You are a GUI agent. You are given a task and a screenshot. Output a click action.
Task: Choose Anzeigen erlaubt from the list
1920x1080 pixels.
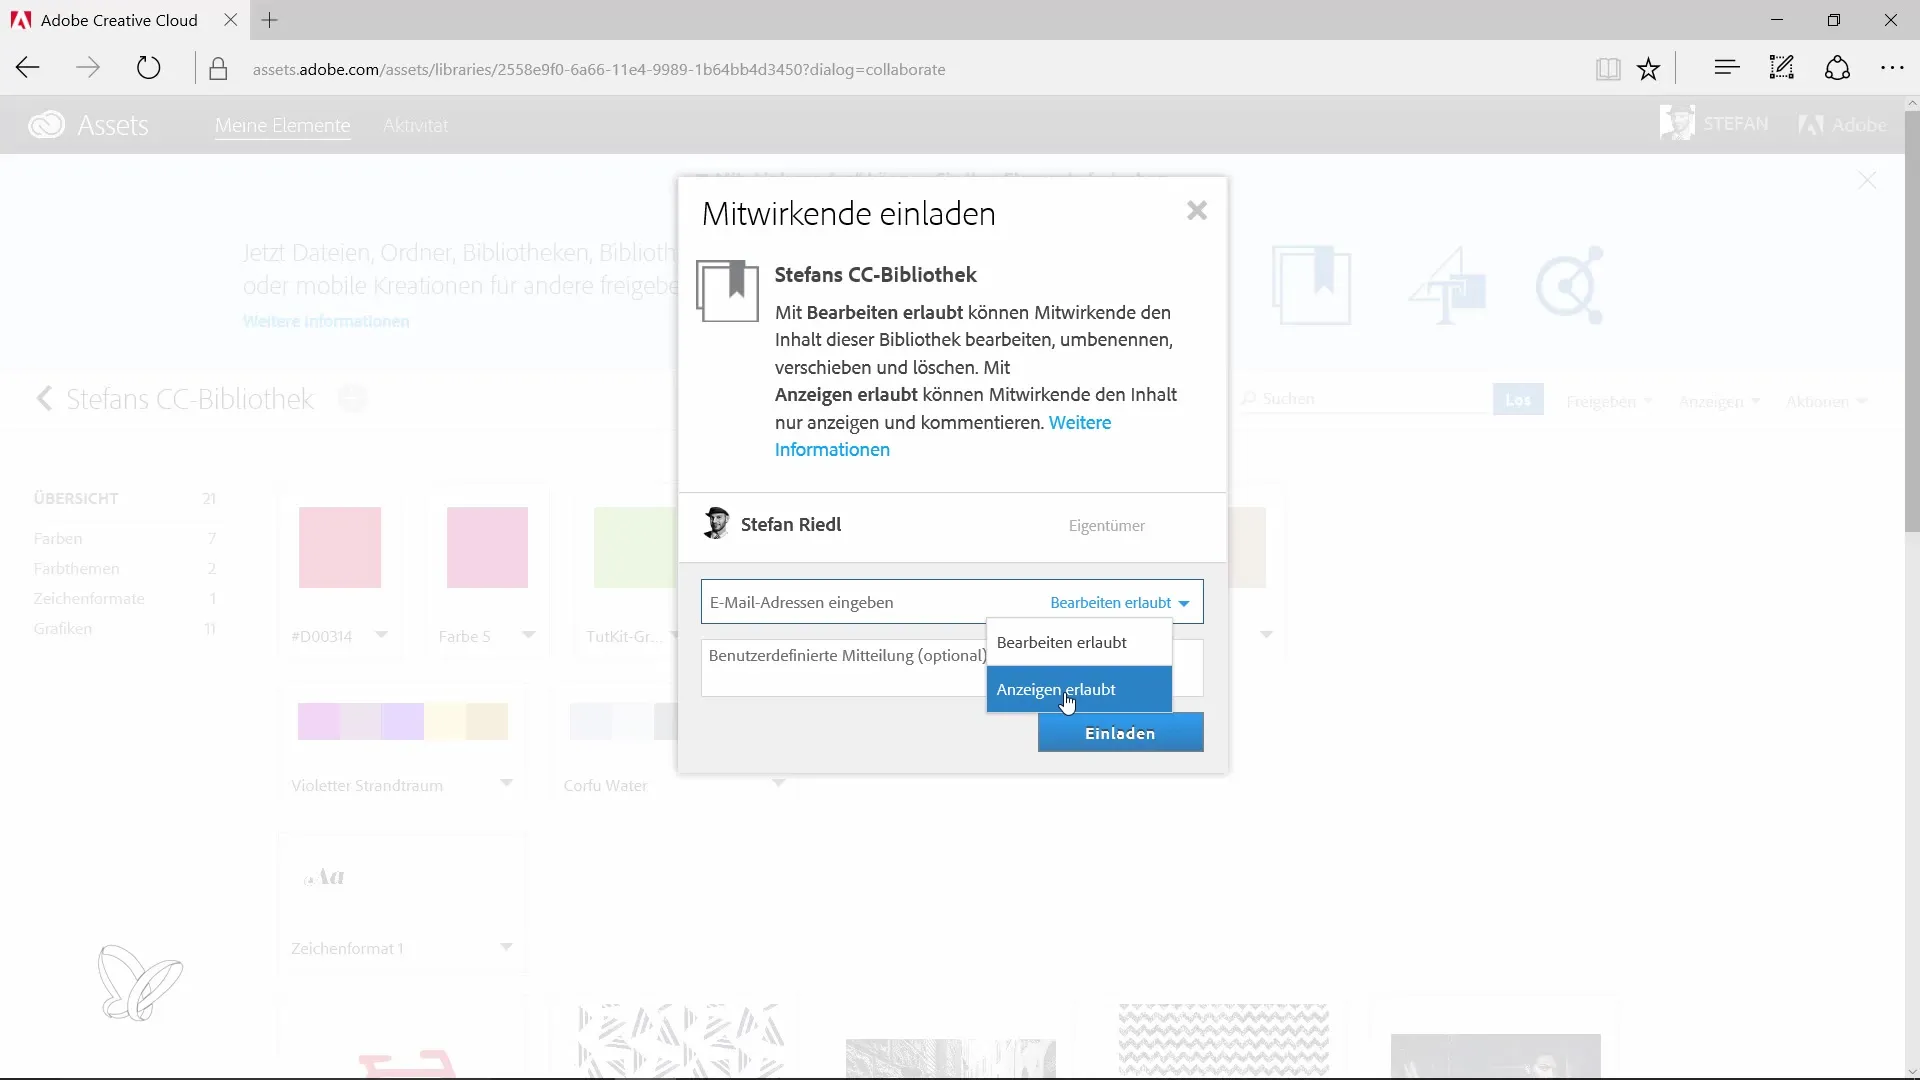coord(1079,690)
